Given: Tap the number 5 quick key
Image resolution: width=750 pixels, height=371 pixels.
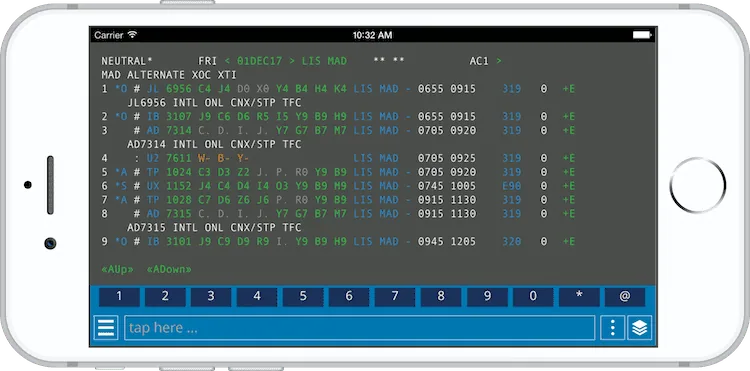Looking at the screenshot, I should click(x=303, y=297).
